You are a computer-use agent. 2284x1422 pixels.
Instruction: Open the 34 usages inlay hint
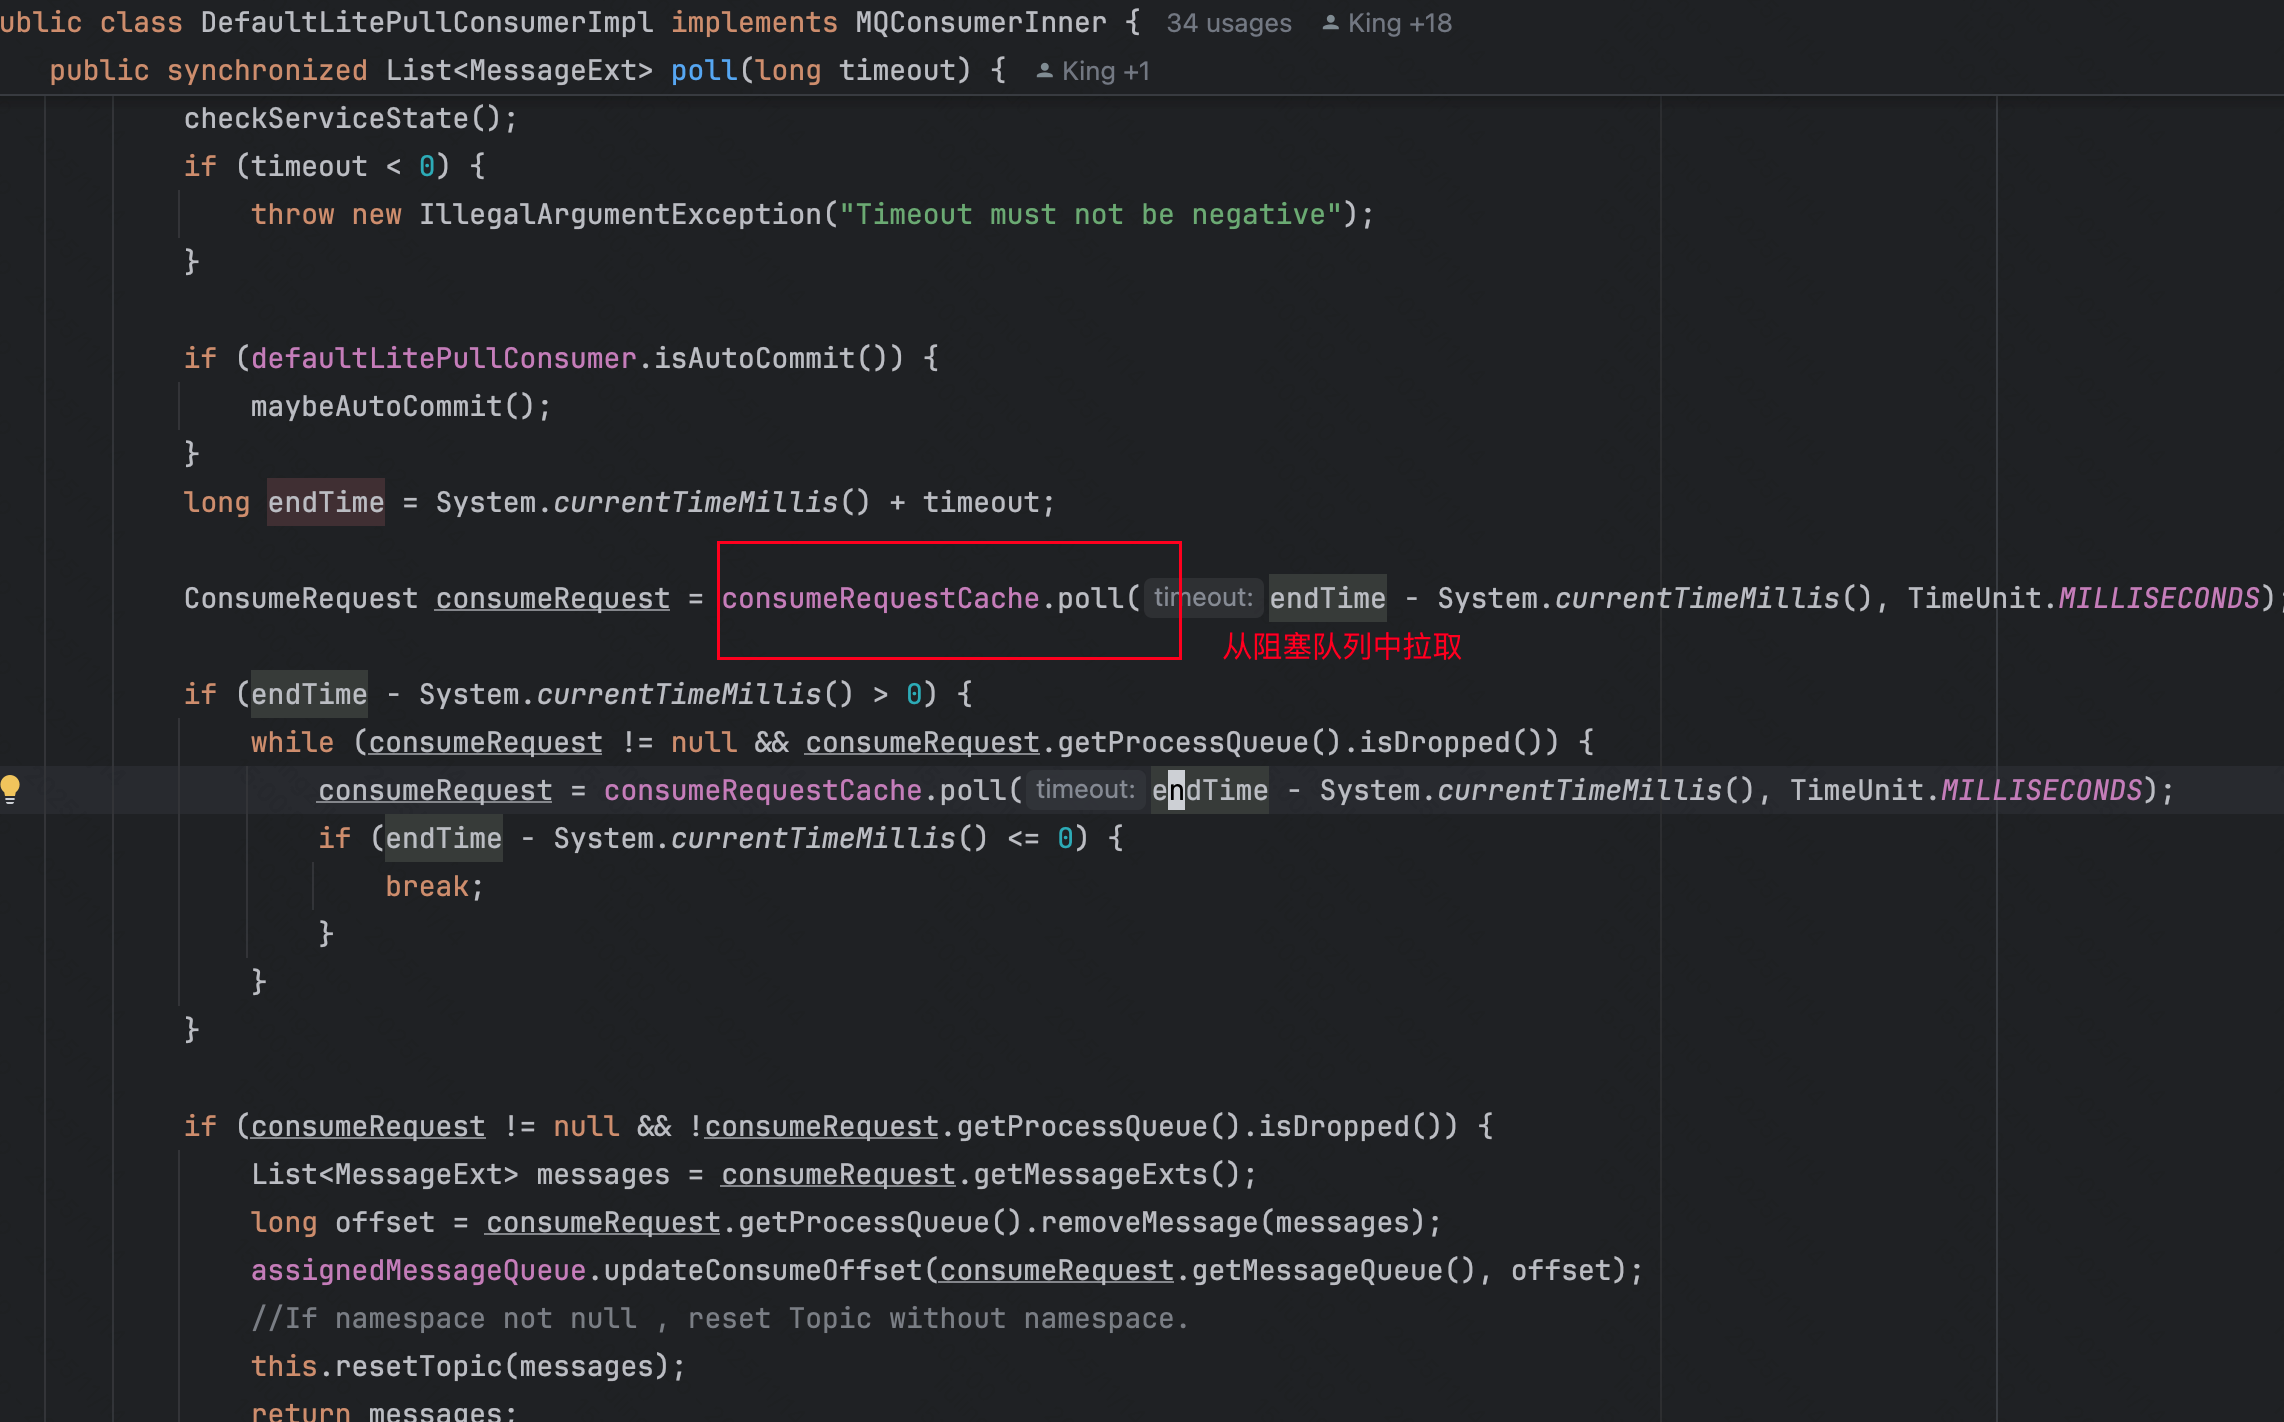pyautogui.click(x=1228, y=23)
